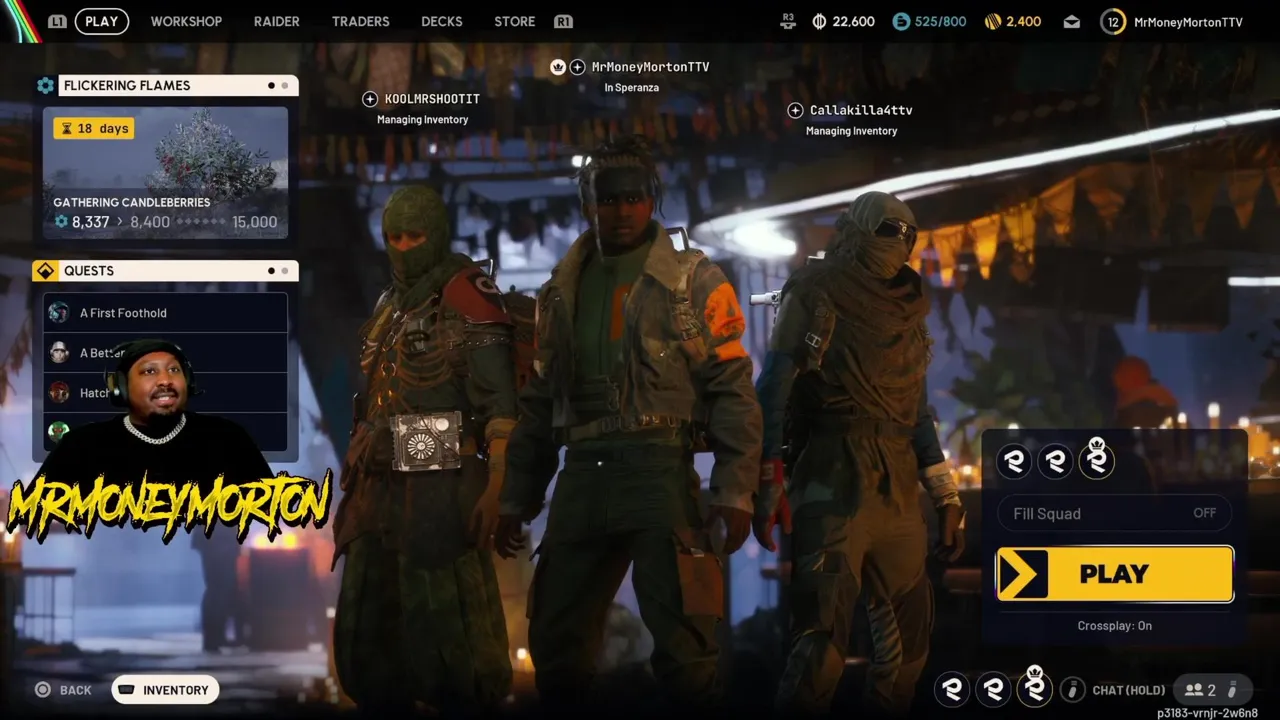Click the crowned squad avatar beside Chat
The width and height of the screenshot is (1280, 720).
tap(1035, 687)
